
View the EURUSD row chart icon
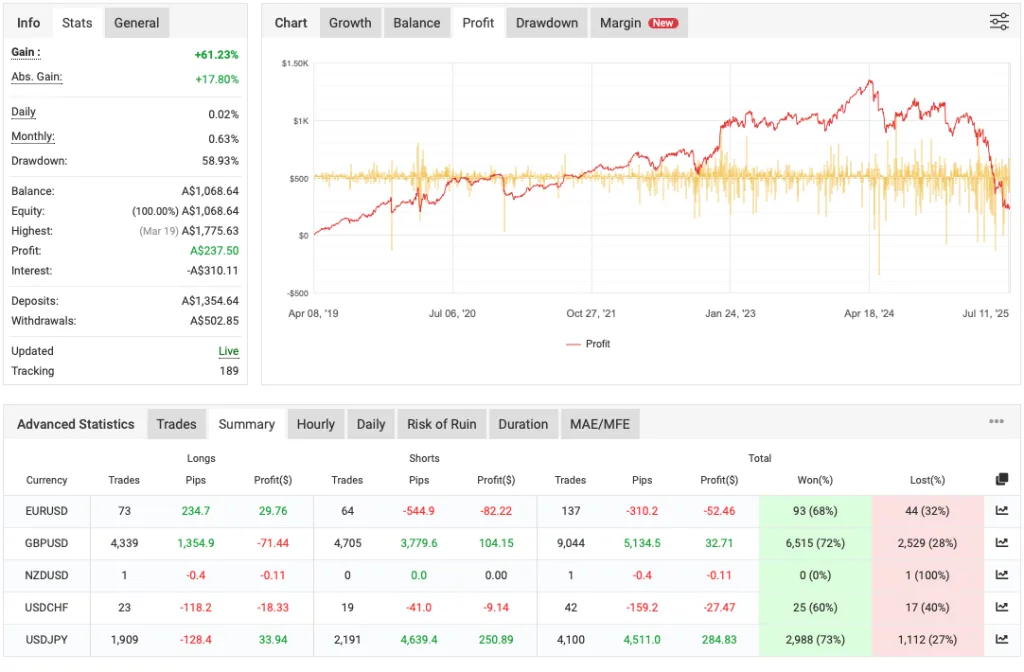[x=1001, y=511]
